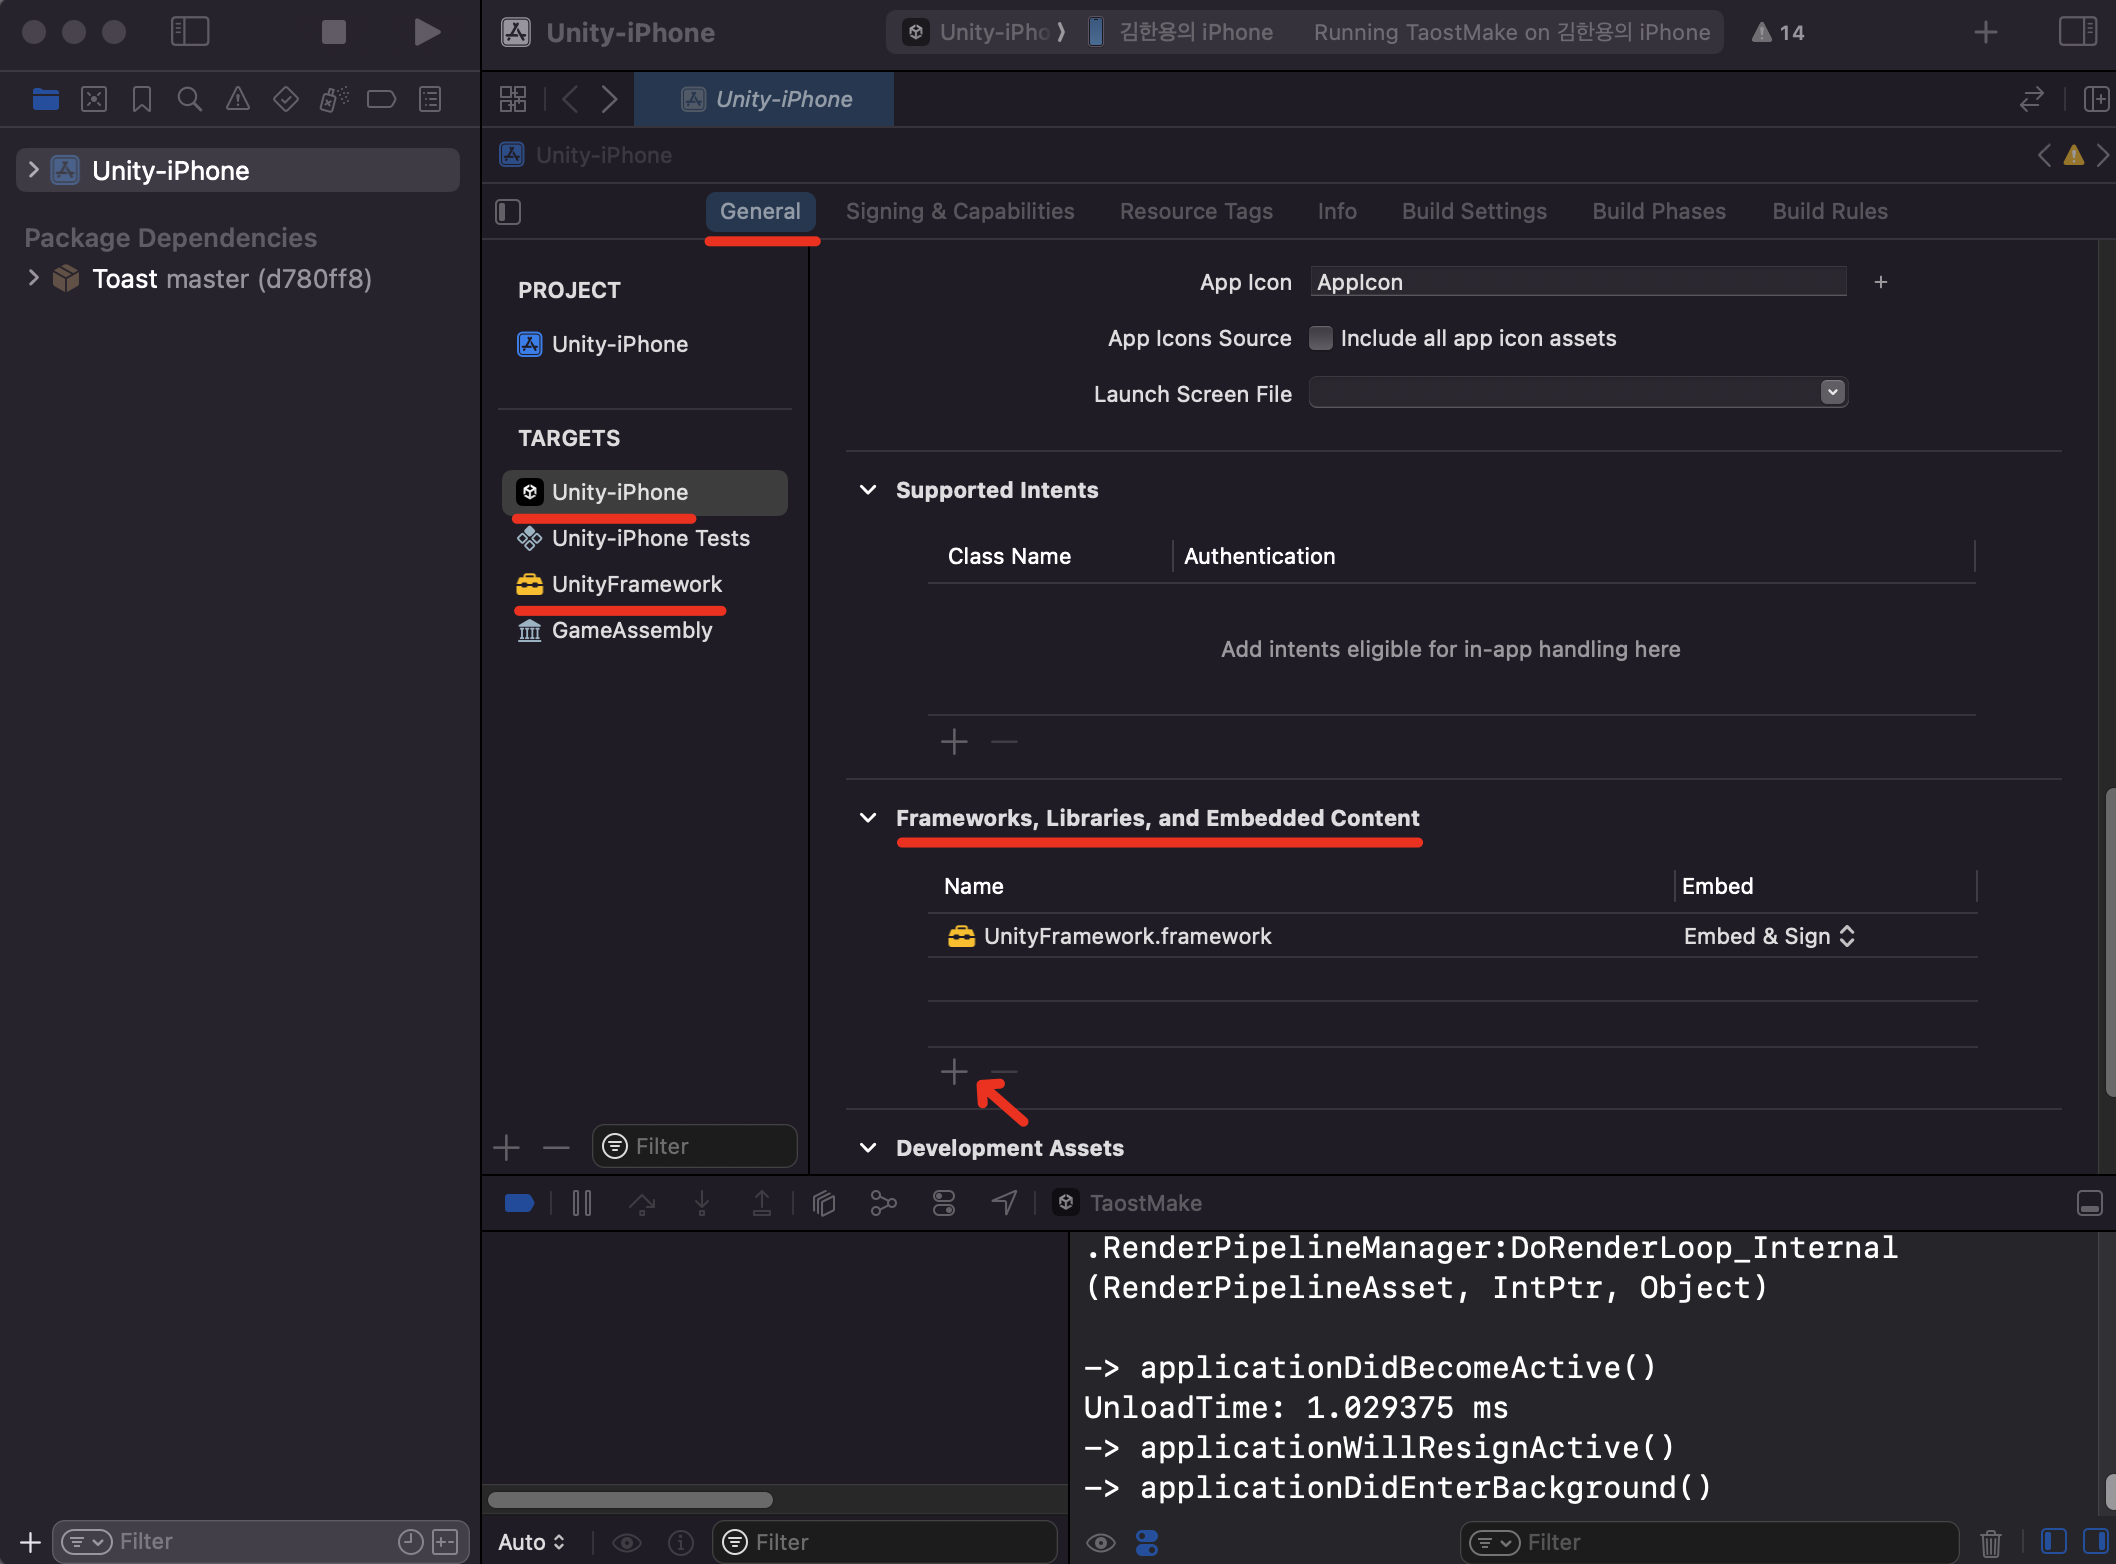Open the Breakpoint navigator
This screenshot has height=1564, width=2116.
pos(381,99)
